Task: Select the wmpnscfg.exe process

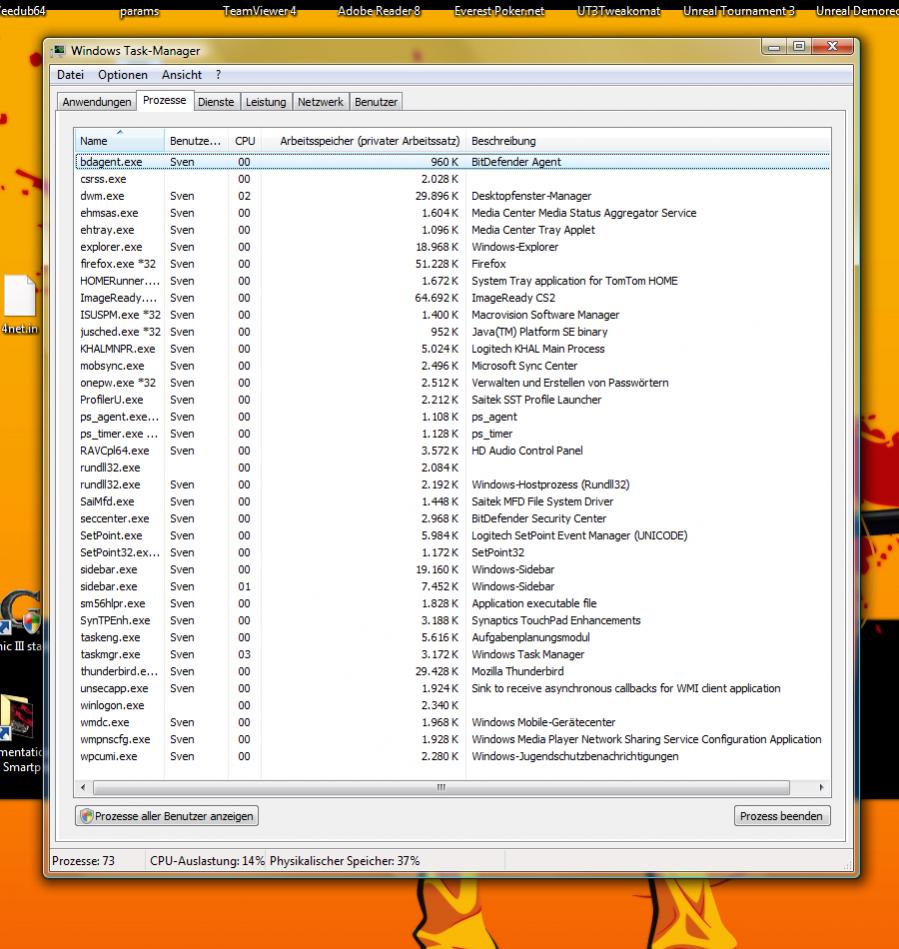Action: 452,739
